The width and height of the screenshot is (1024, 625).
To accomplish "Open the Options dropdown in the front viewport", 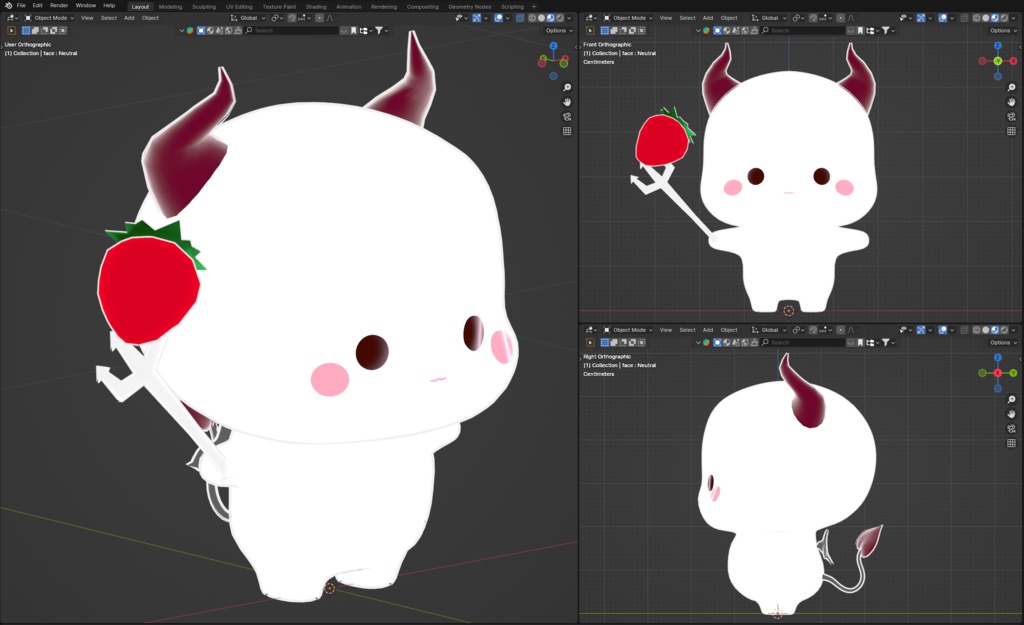I will click(x=999, y=30).
